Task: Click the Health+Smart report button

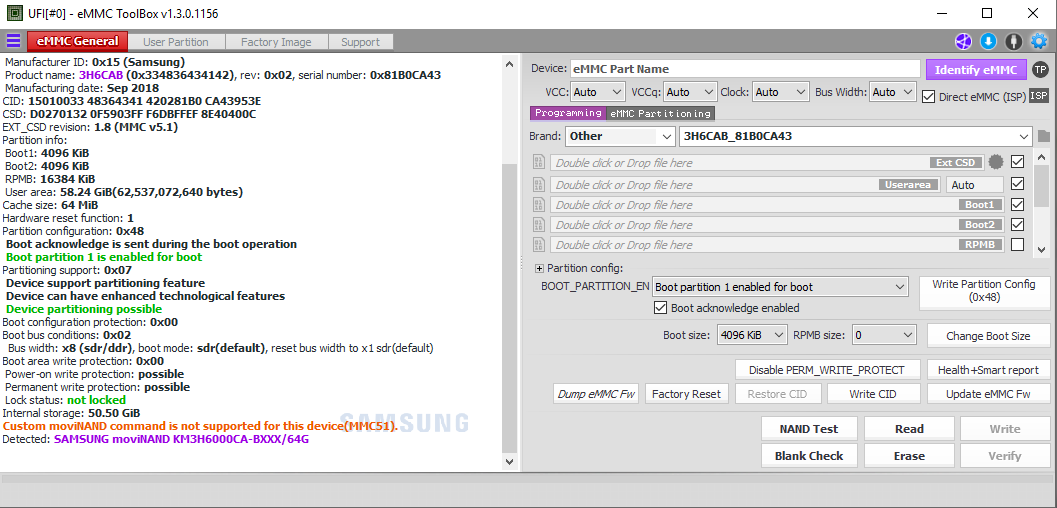Action: (988, 370)
